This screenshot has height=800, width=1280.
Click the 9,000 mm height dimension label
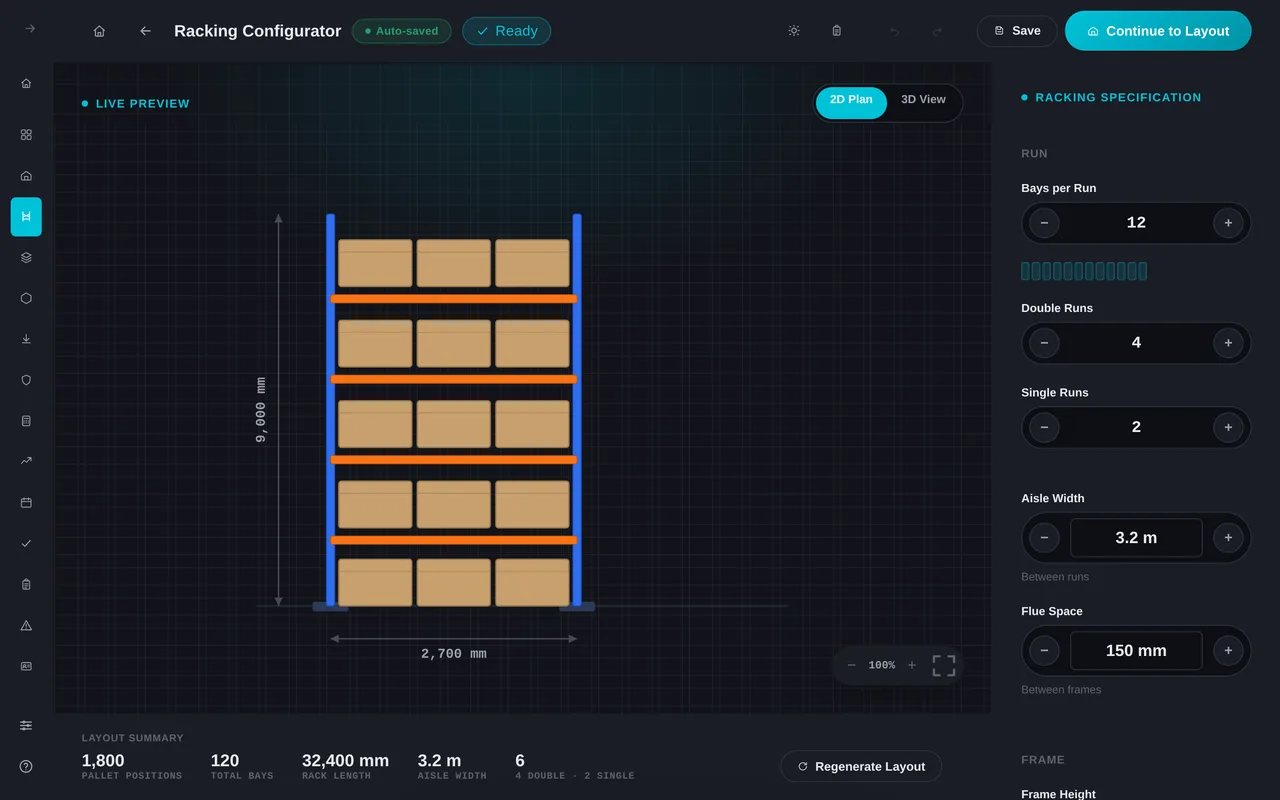pyautogui.click(x=262, y=409)
